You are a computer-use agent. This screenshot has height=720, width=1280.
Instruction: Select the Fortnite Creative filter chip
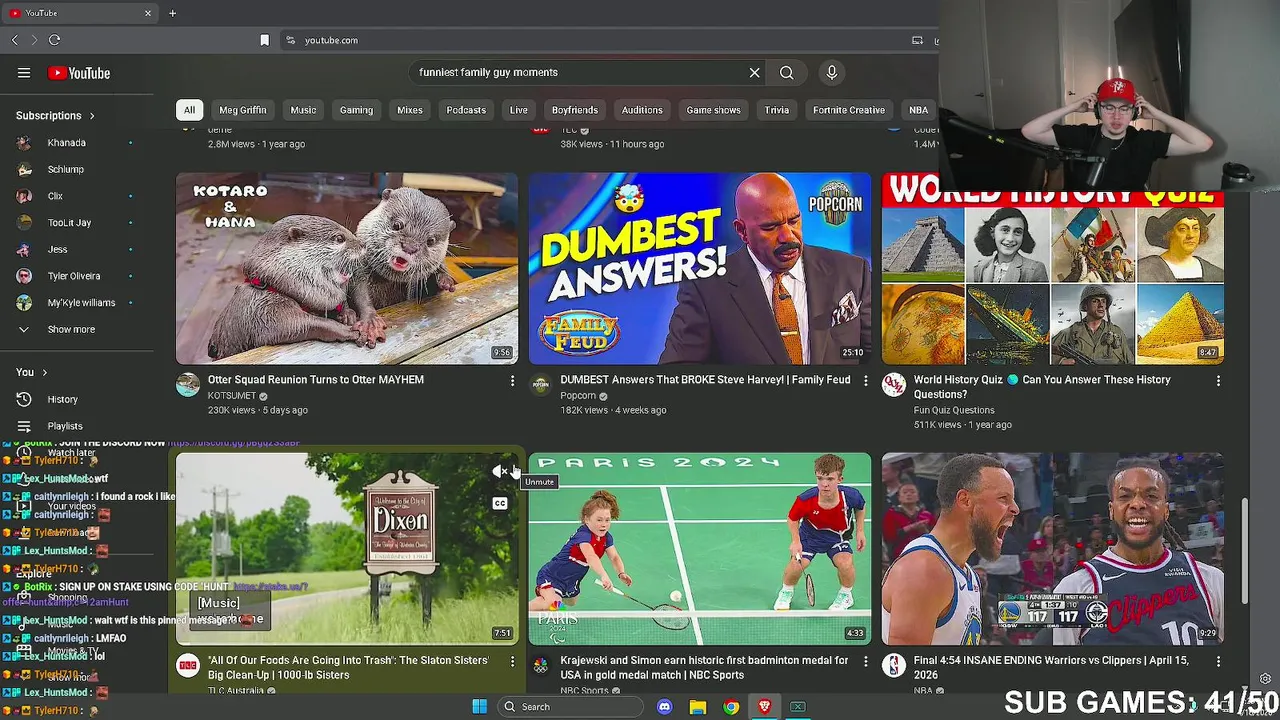pyautogui.click(x=849, y=110)
